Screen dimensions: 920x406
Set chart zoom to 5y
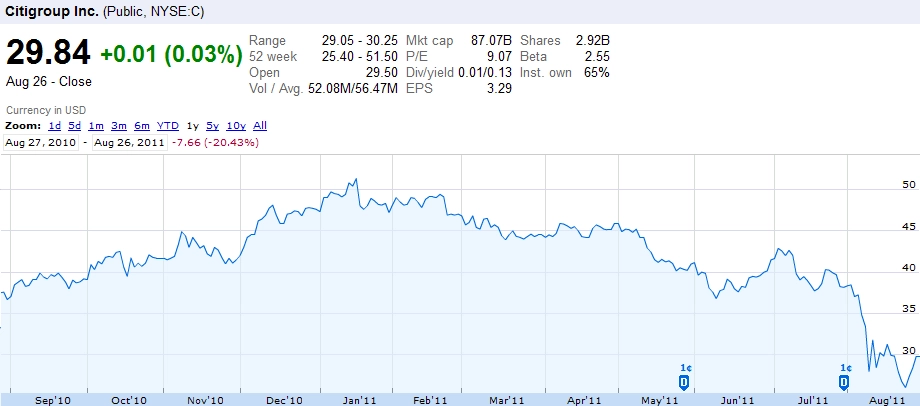pos(212,126)
